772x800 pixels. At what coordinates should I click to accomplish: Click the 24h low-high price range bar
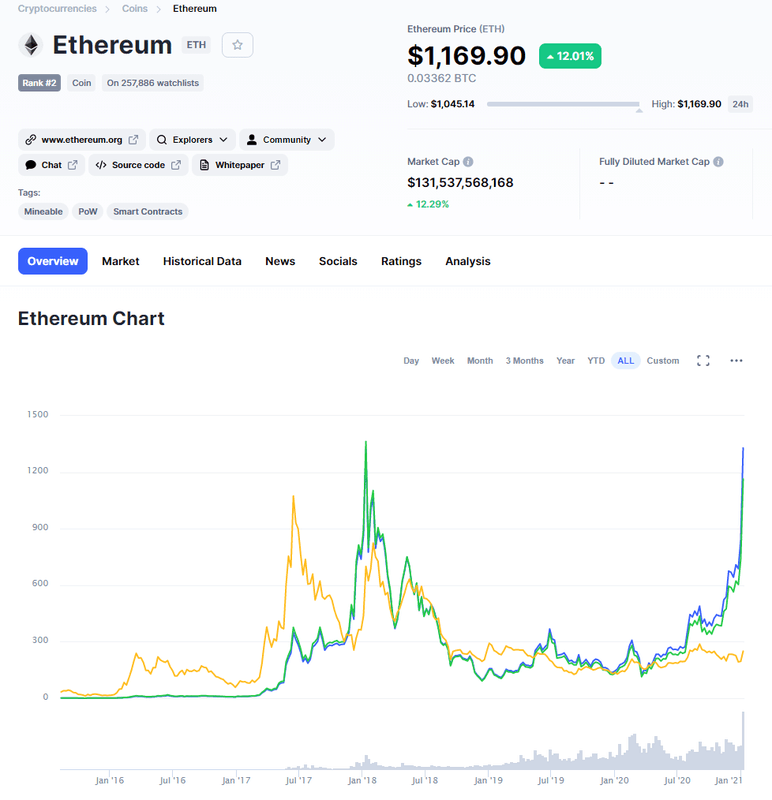[x=563, y=104]
